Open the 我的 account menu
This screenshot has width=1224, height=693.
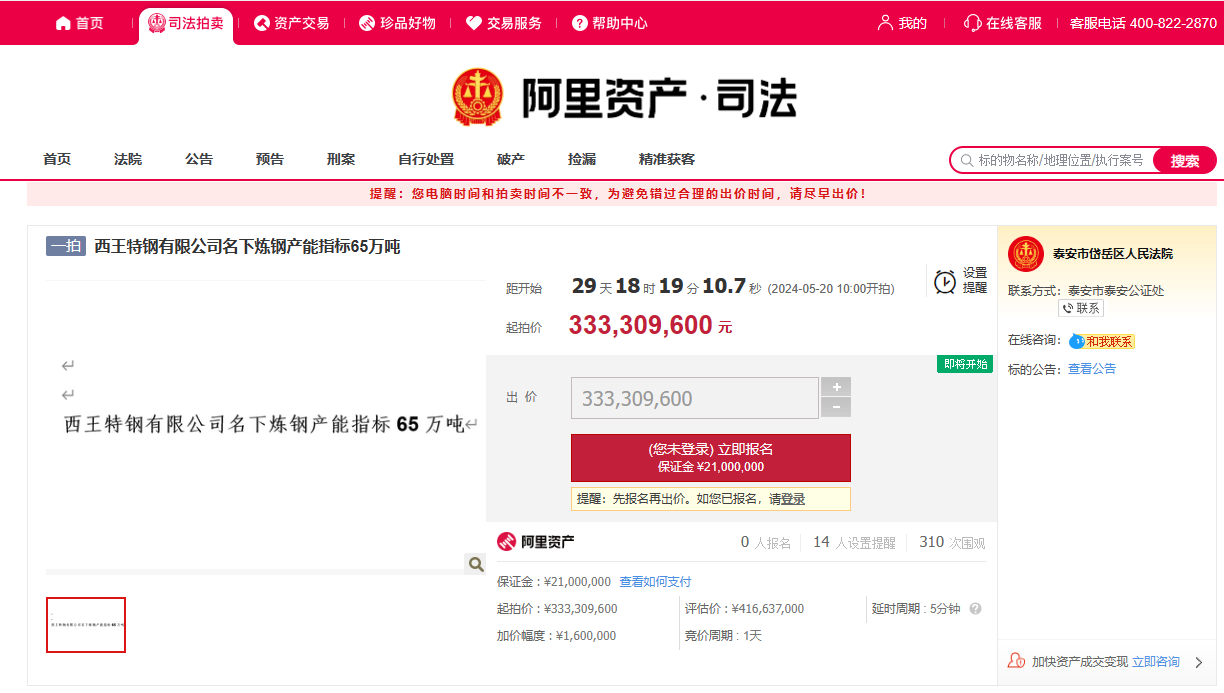(902, 23)
